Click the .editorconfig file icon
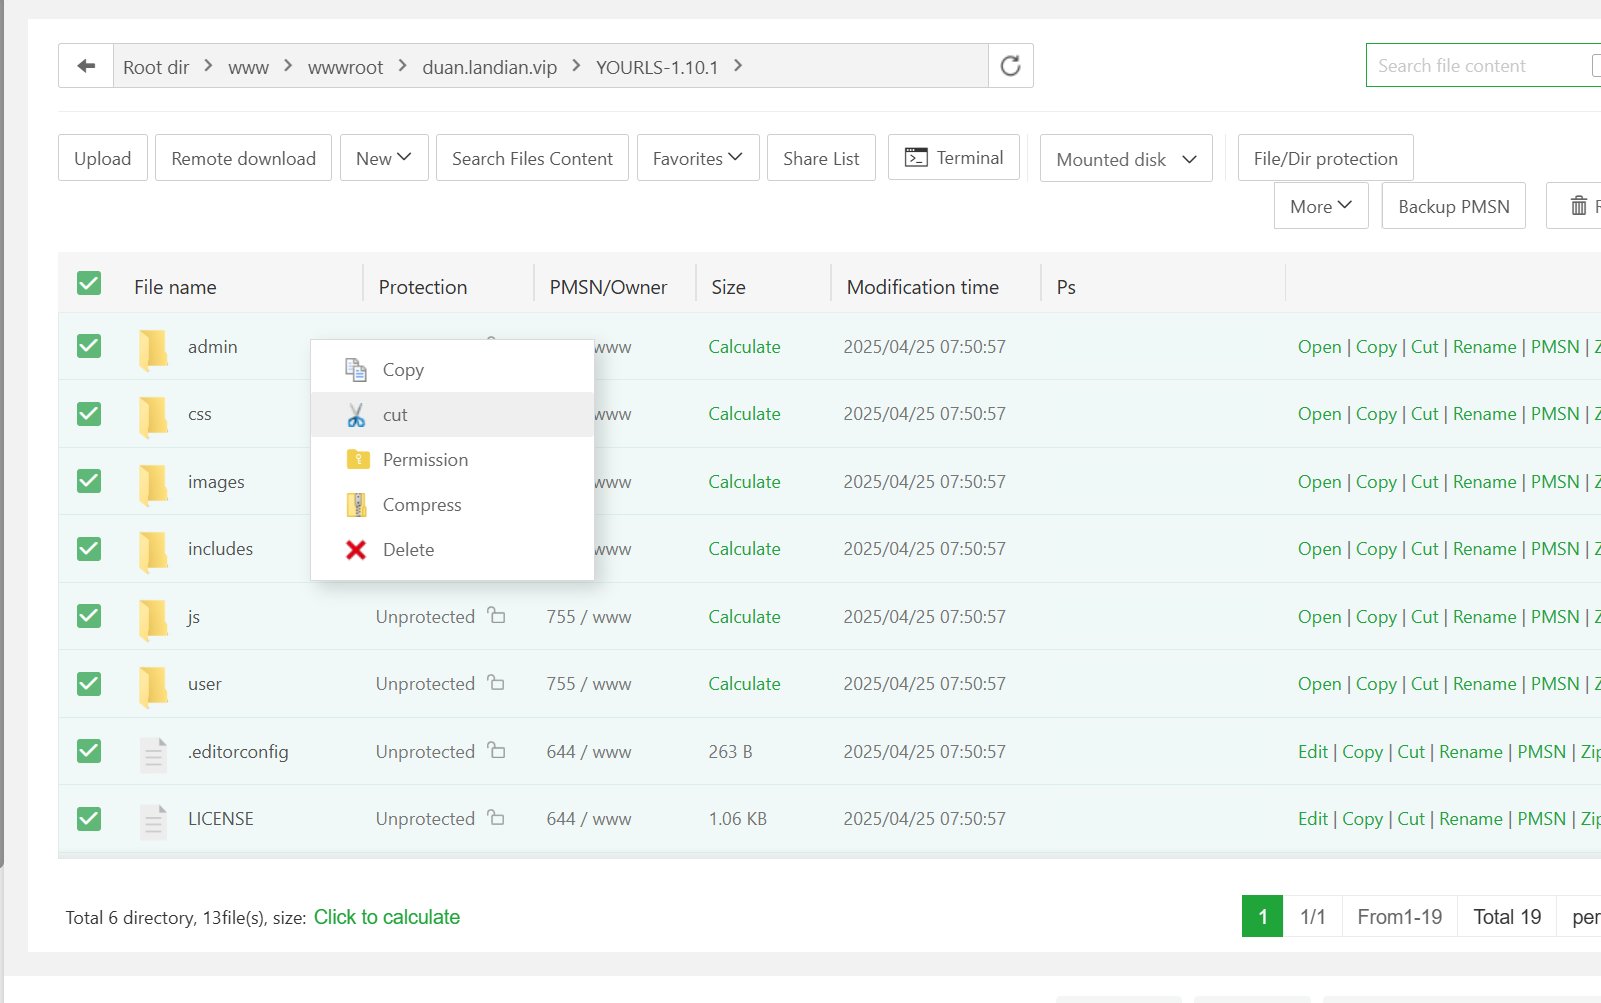The width and height of the screenshot is (1601, 1003). [x=153, y=753]
